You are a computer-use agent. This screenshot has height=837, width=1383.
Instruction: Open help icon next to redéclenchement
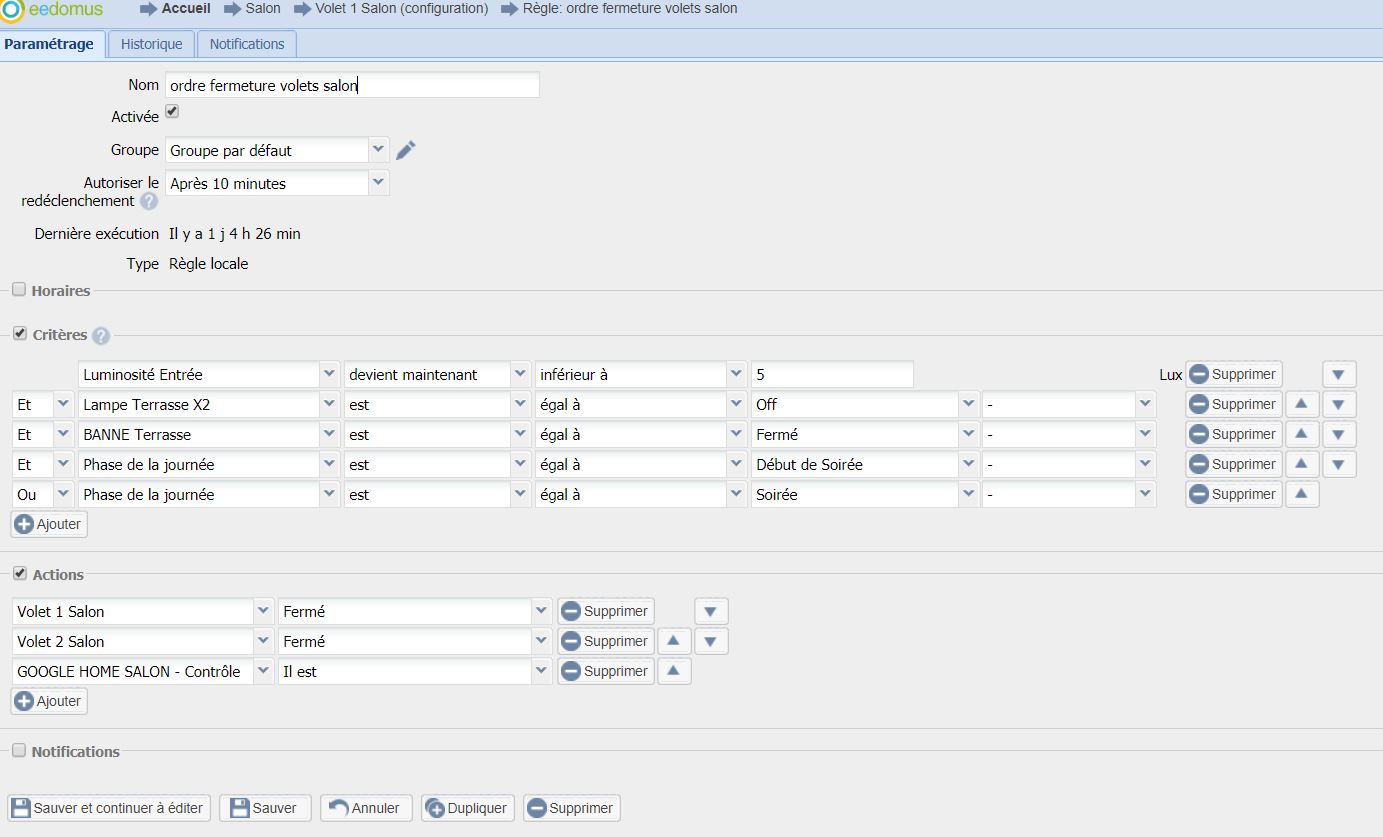pos(149,201)
